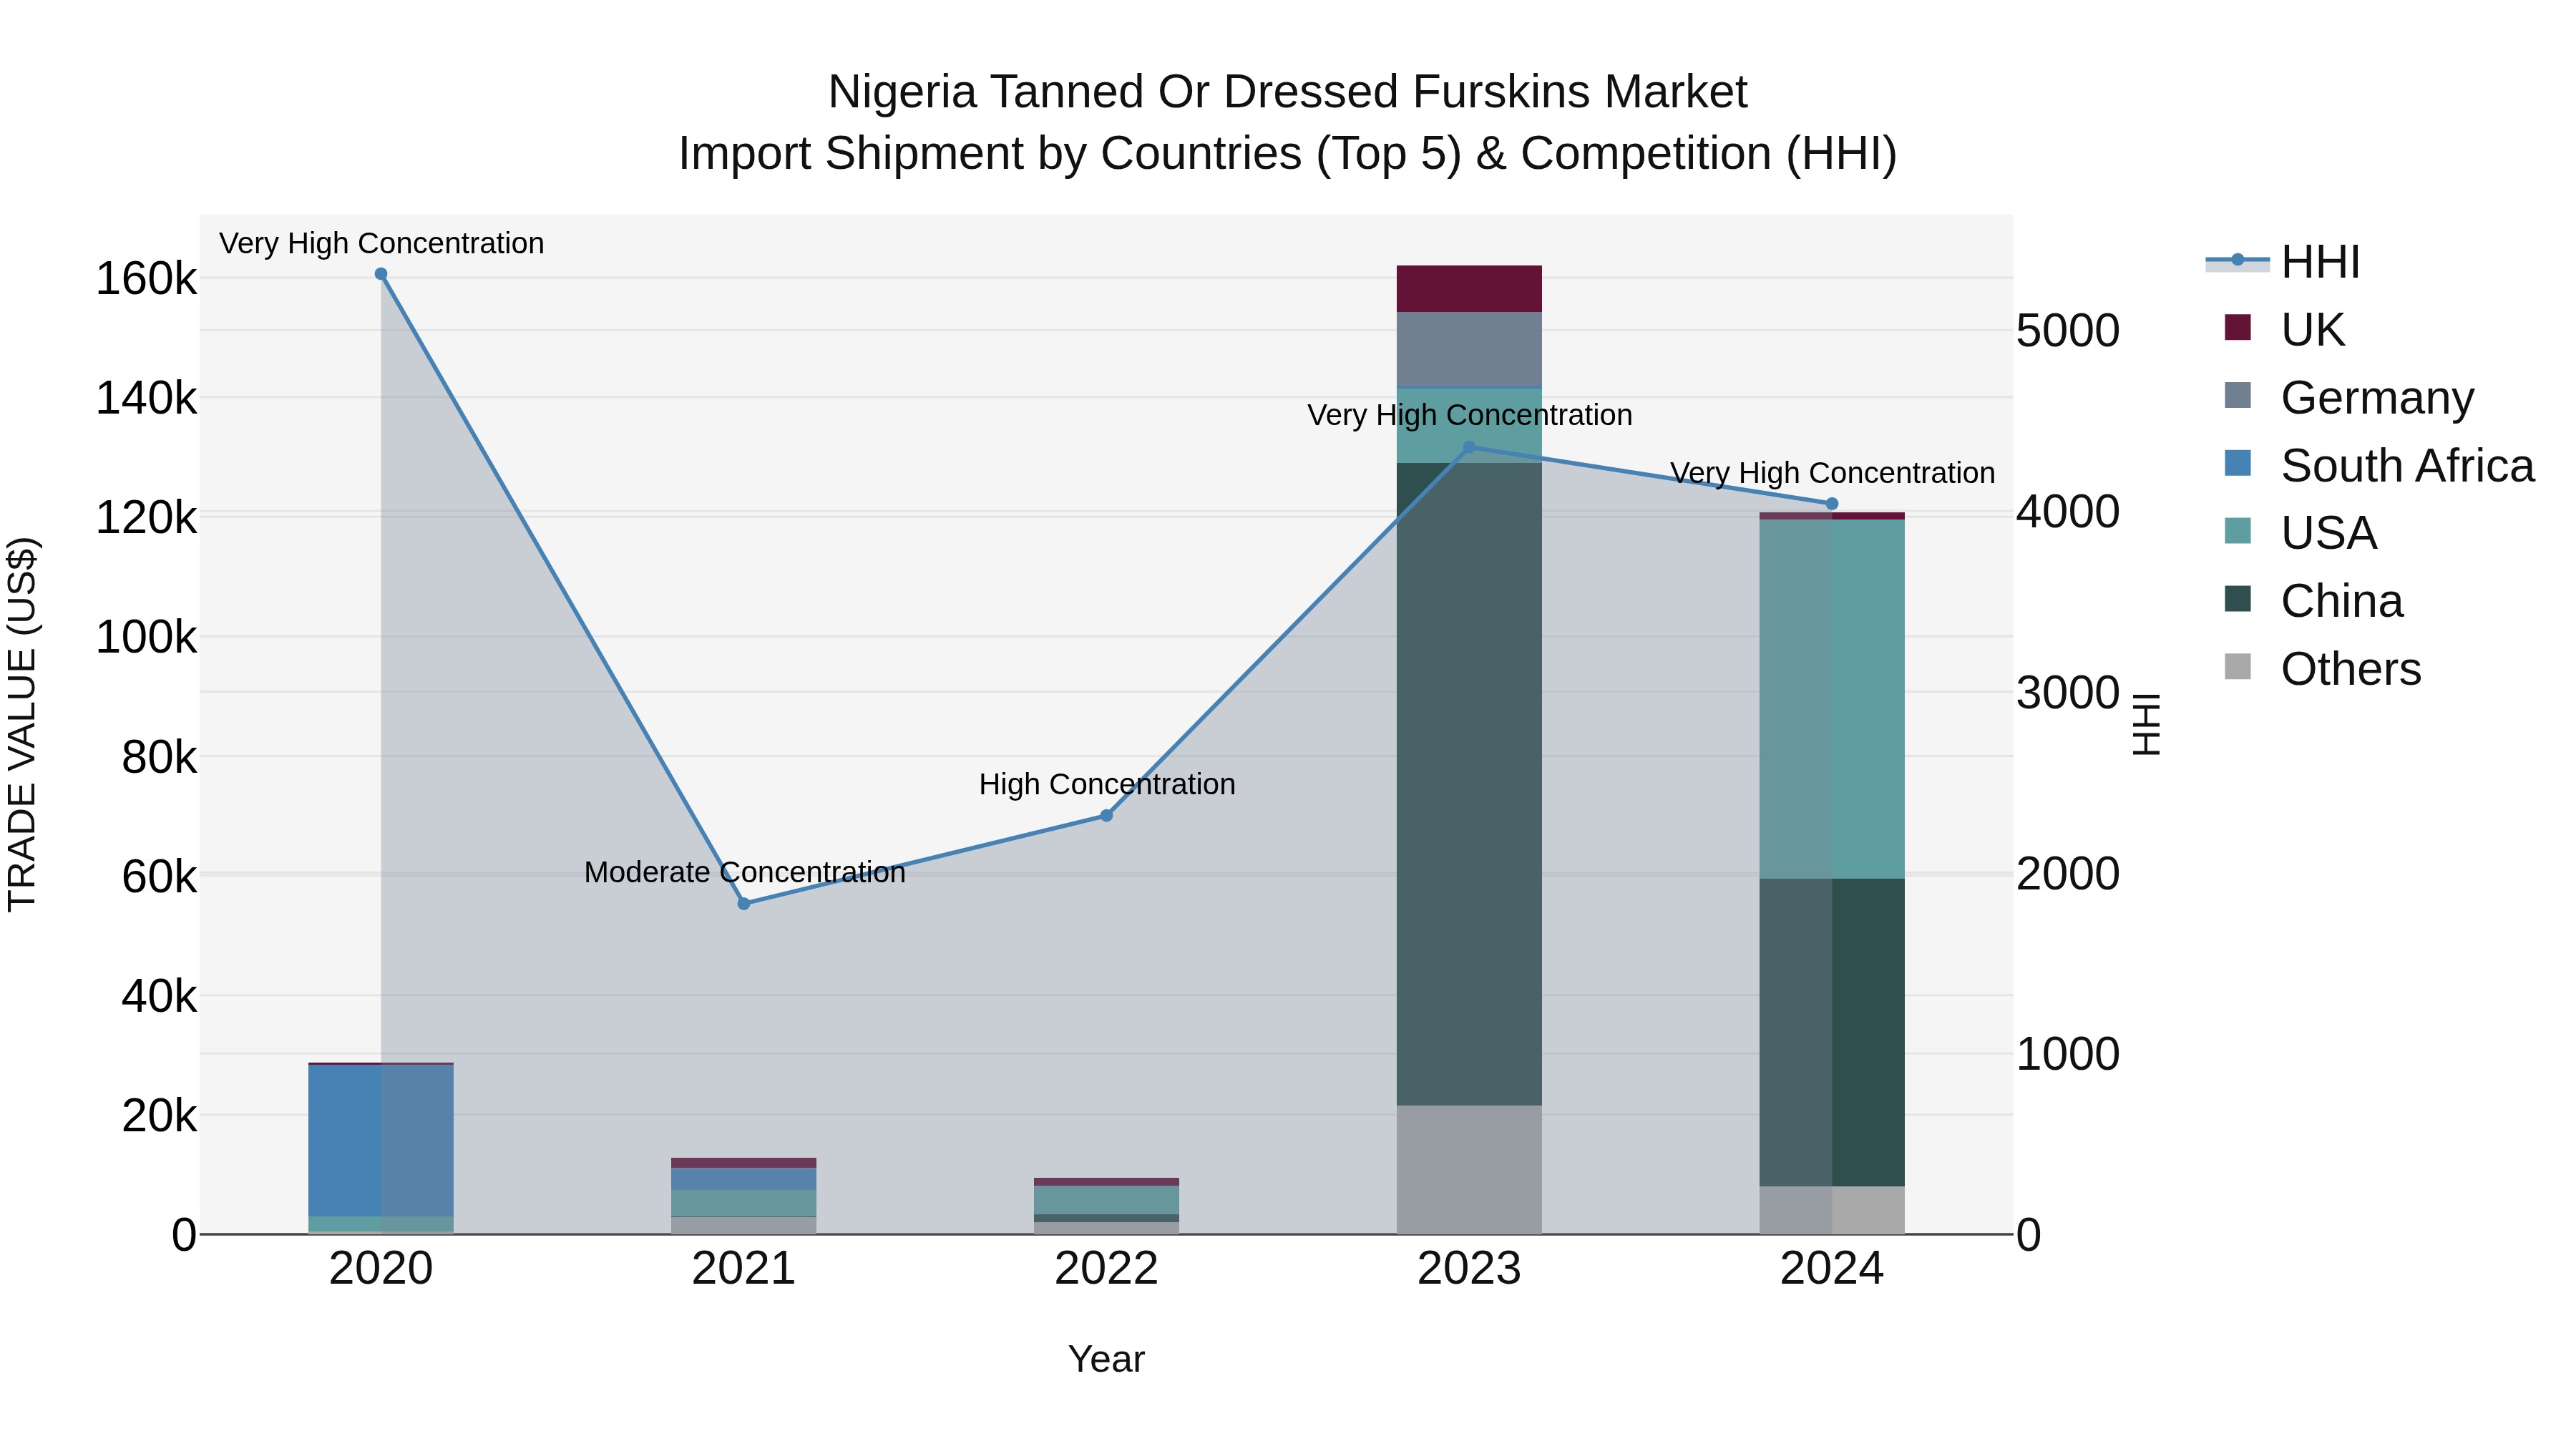This screenshot has height=1449, width=2576.
Task: Click the subtitle 'Import Shipment by Countries'
Action: (989, 154)
